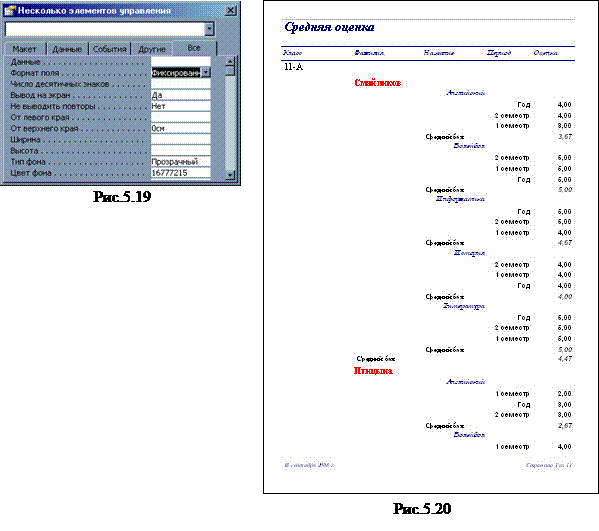
Task: Open the Формат поля dropdown arrow
Action: [x=206, y=73]
